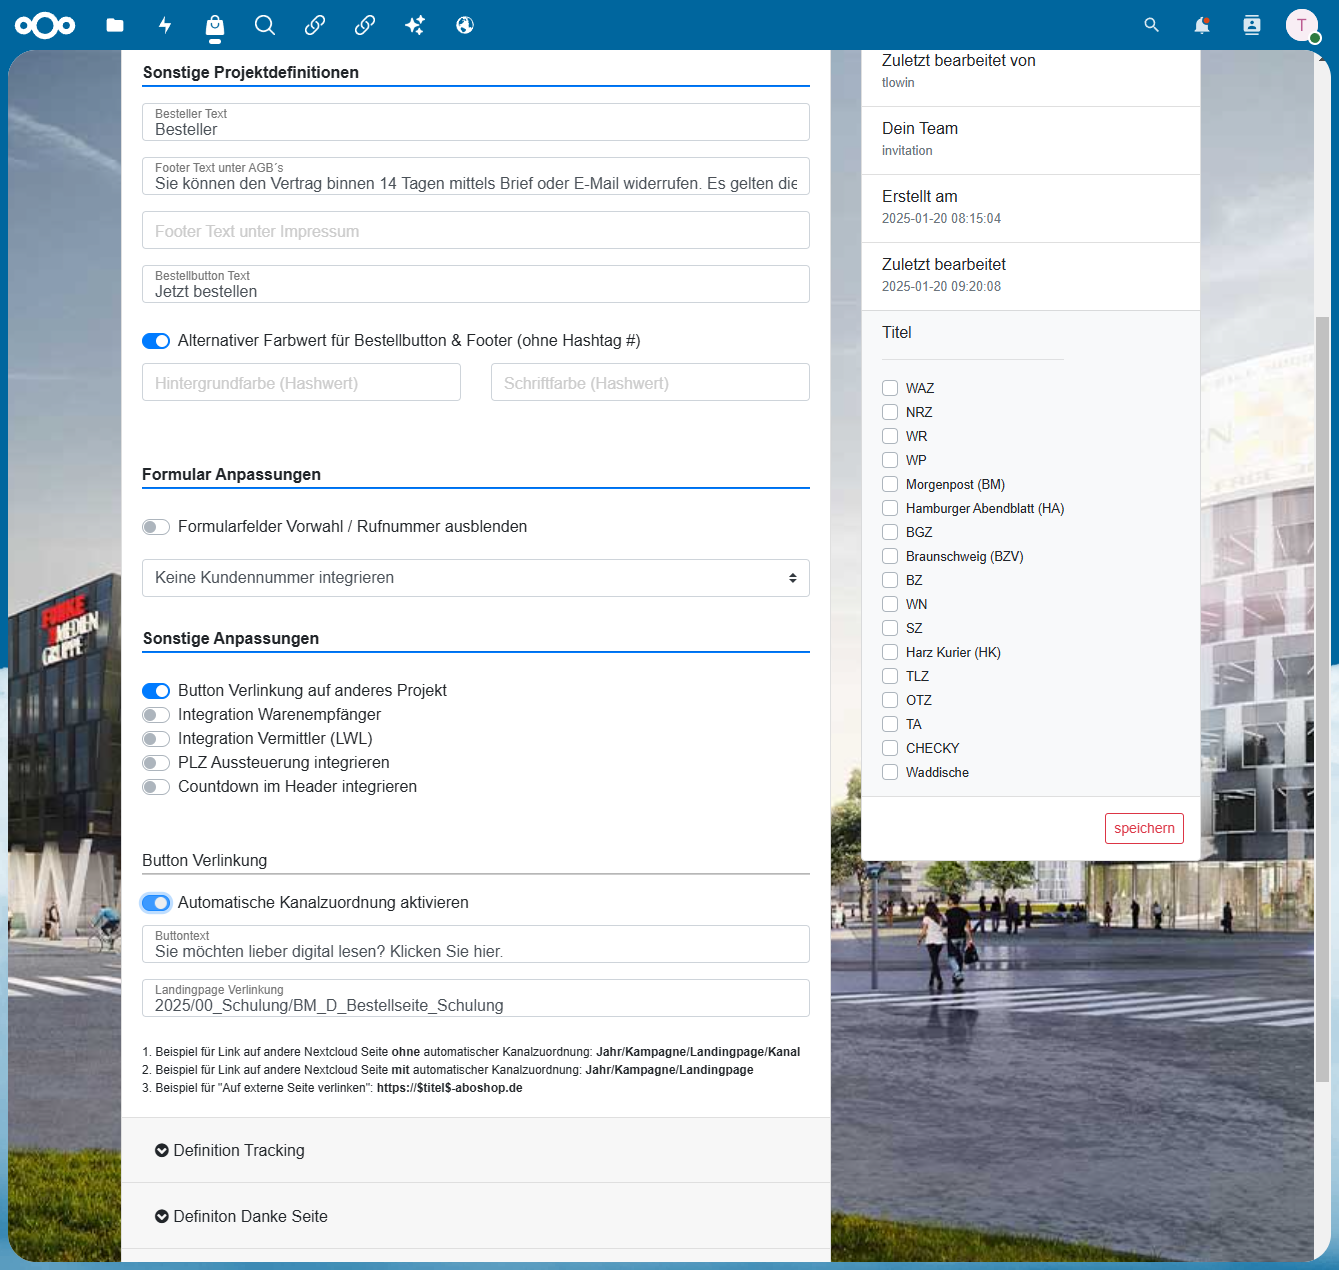Image resolution: width=1339 pixels, height=1270 pixels.
Task: Open unified search magnifier beside the bell
Action: (x=1152, y=25)
